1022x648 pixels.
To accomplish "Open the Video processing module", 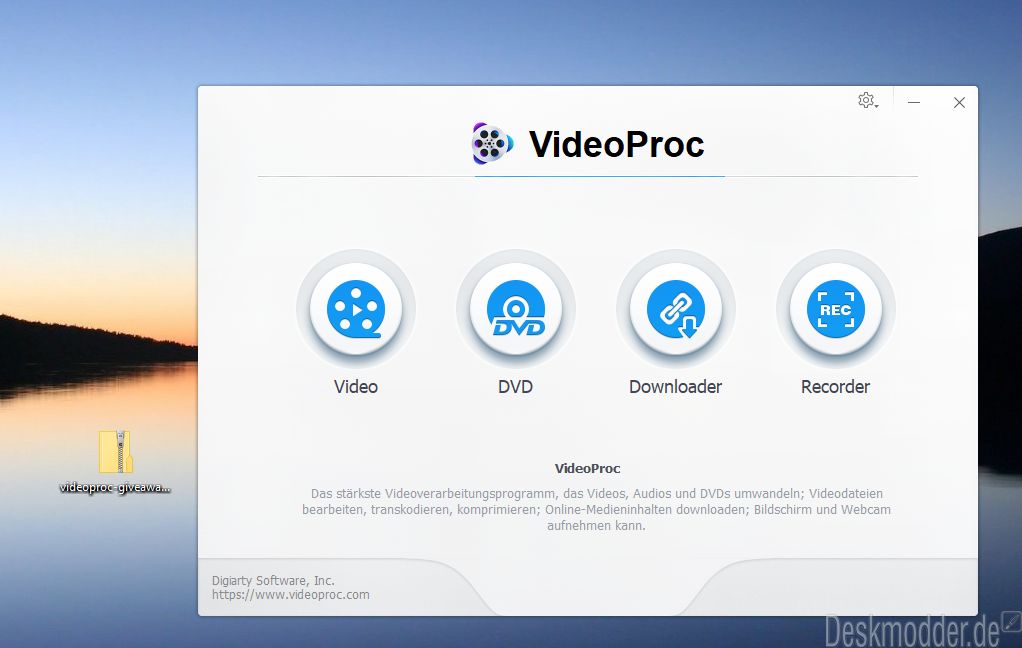I will (x=356, y=309).
